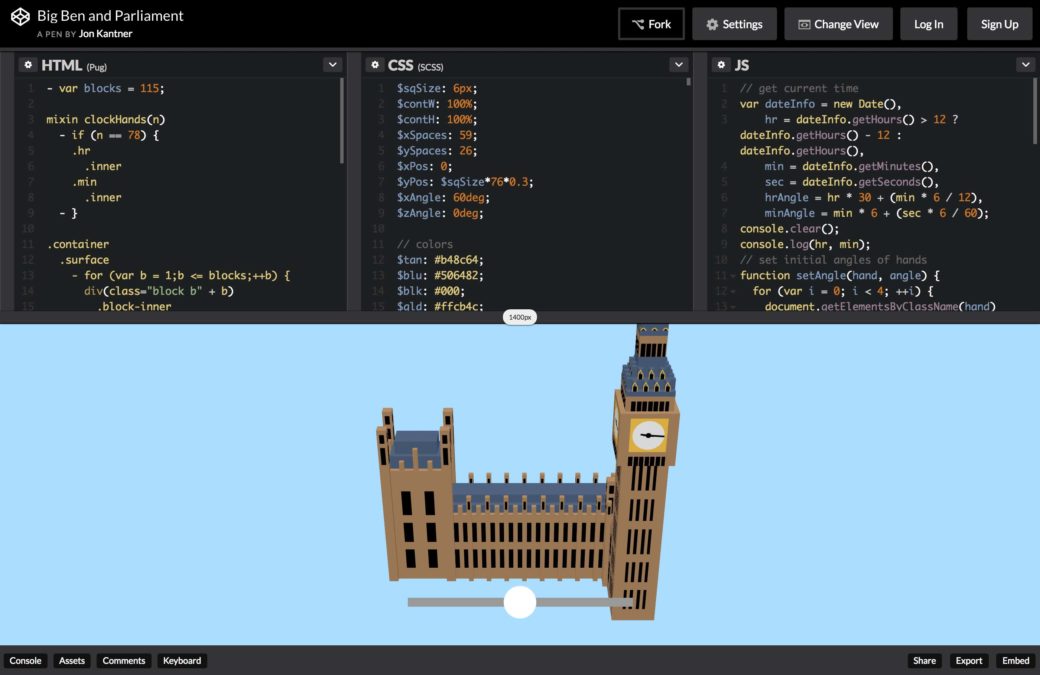Click the Log In button
This screenshot has height=675, width=1040.
pos(928,24)
